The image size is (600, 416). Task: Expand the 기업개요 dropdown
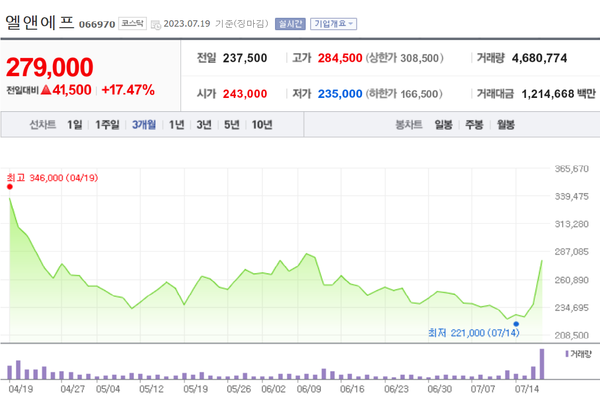pos(333,22)
